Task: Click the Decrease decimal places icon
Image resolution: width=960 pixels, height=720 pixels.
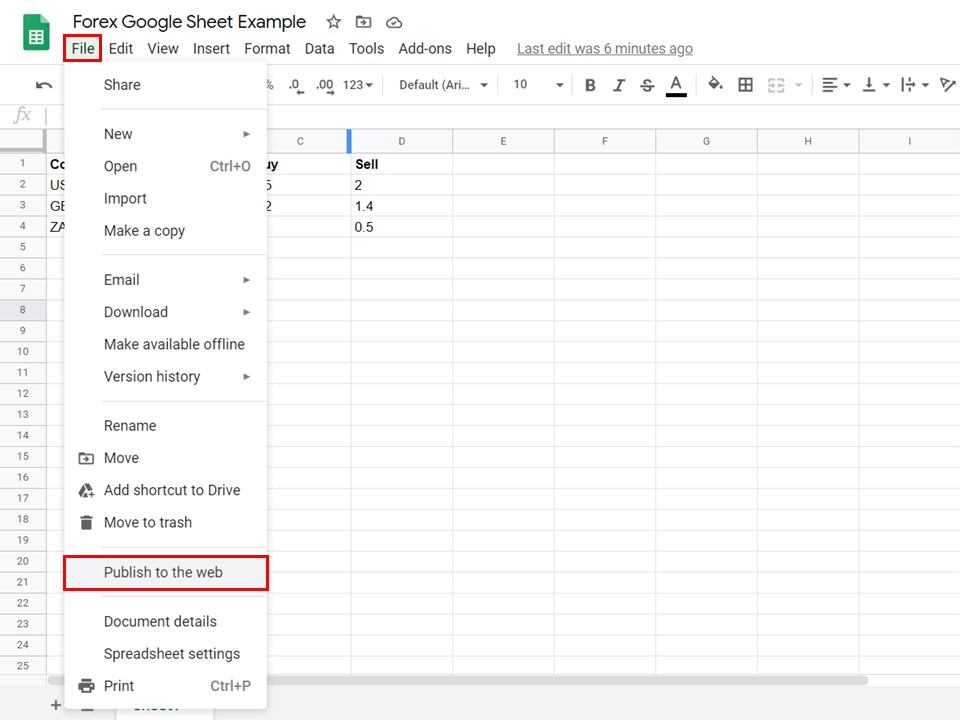Action: click(x=296, y=87)
